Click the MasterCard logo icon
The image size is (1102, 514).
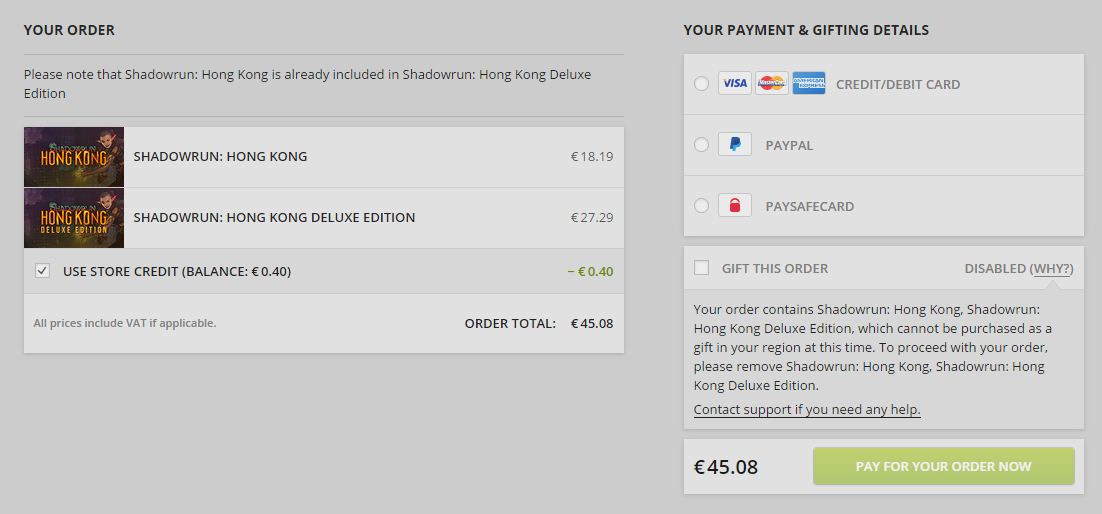click(772, 84)
